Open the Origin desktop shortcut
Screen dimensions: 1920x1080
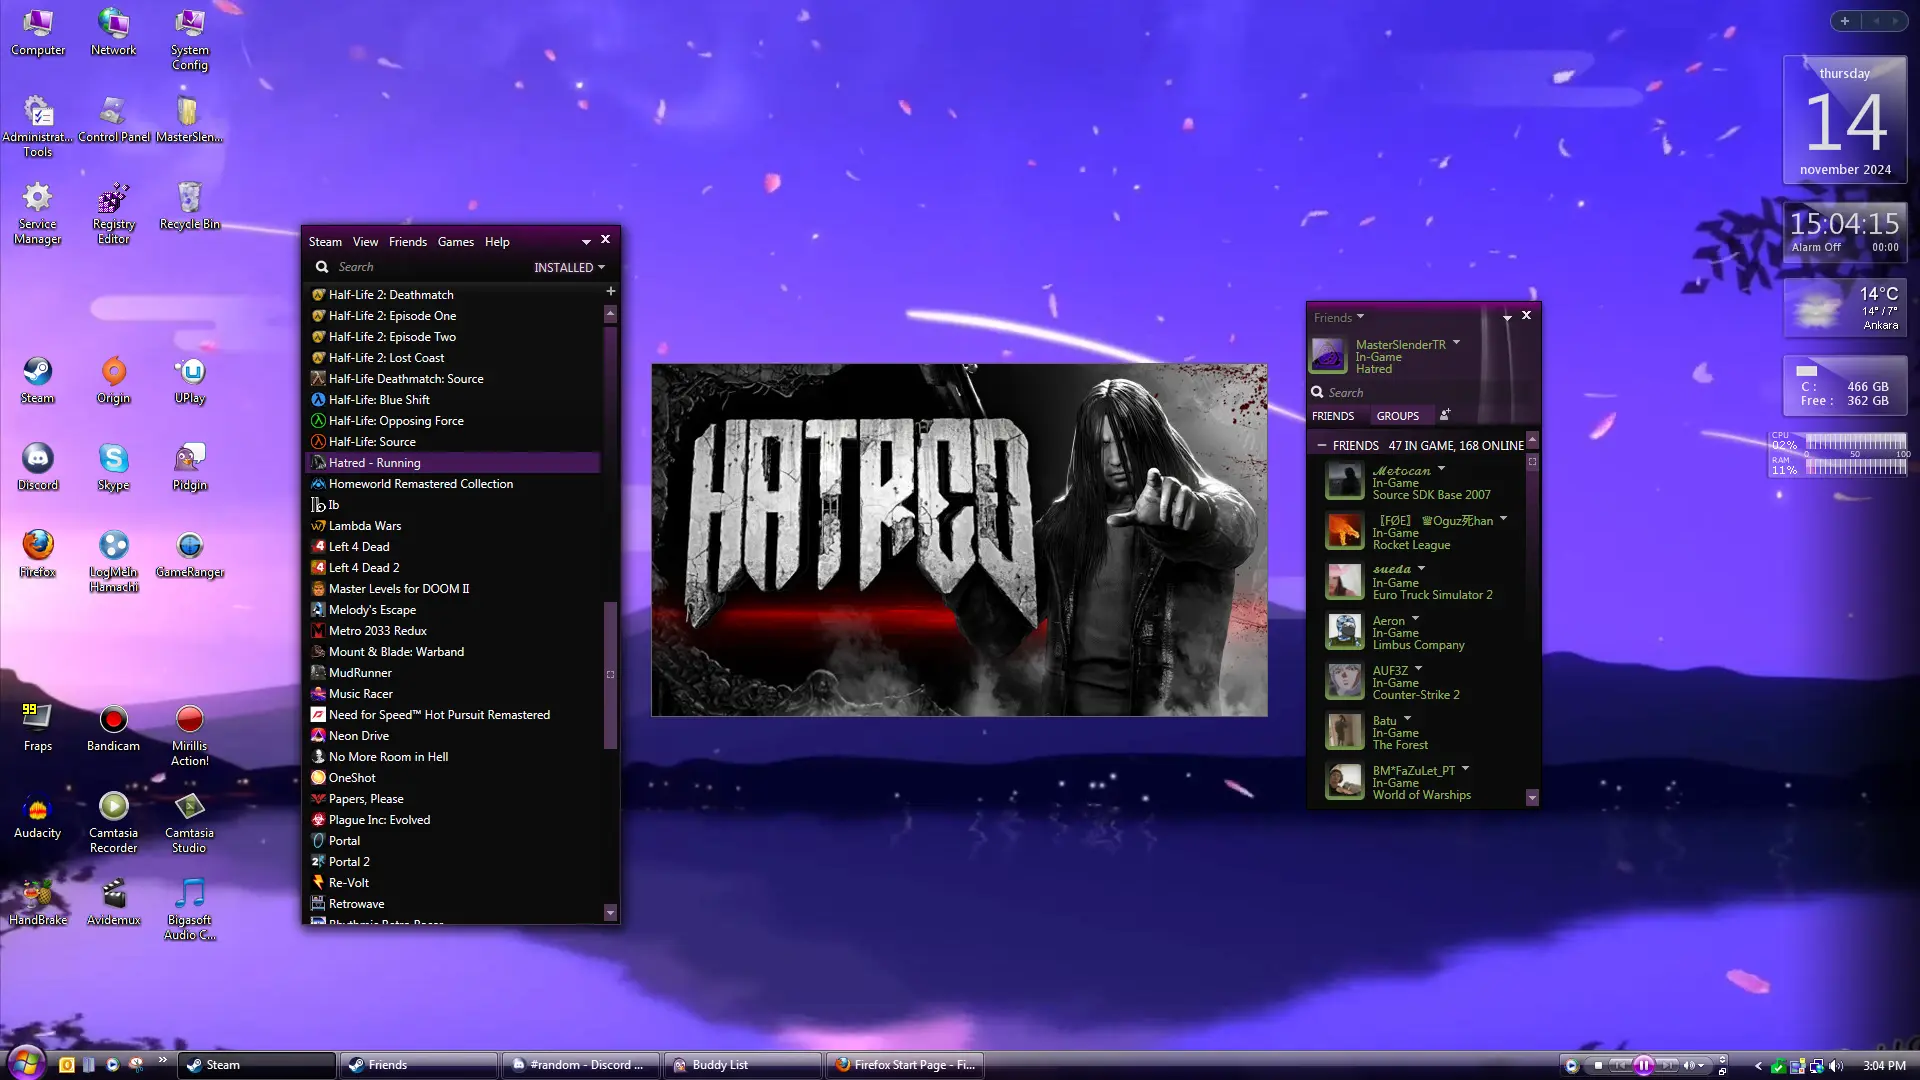tap(113, 381)
